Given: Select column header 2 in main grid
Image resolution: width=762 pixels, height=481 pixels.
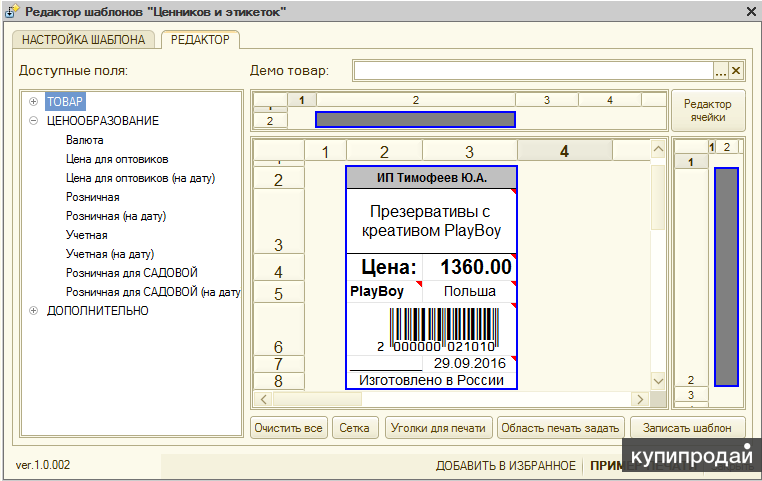Looking at the screenshot, I should tap(384, 151).
